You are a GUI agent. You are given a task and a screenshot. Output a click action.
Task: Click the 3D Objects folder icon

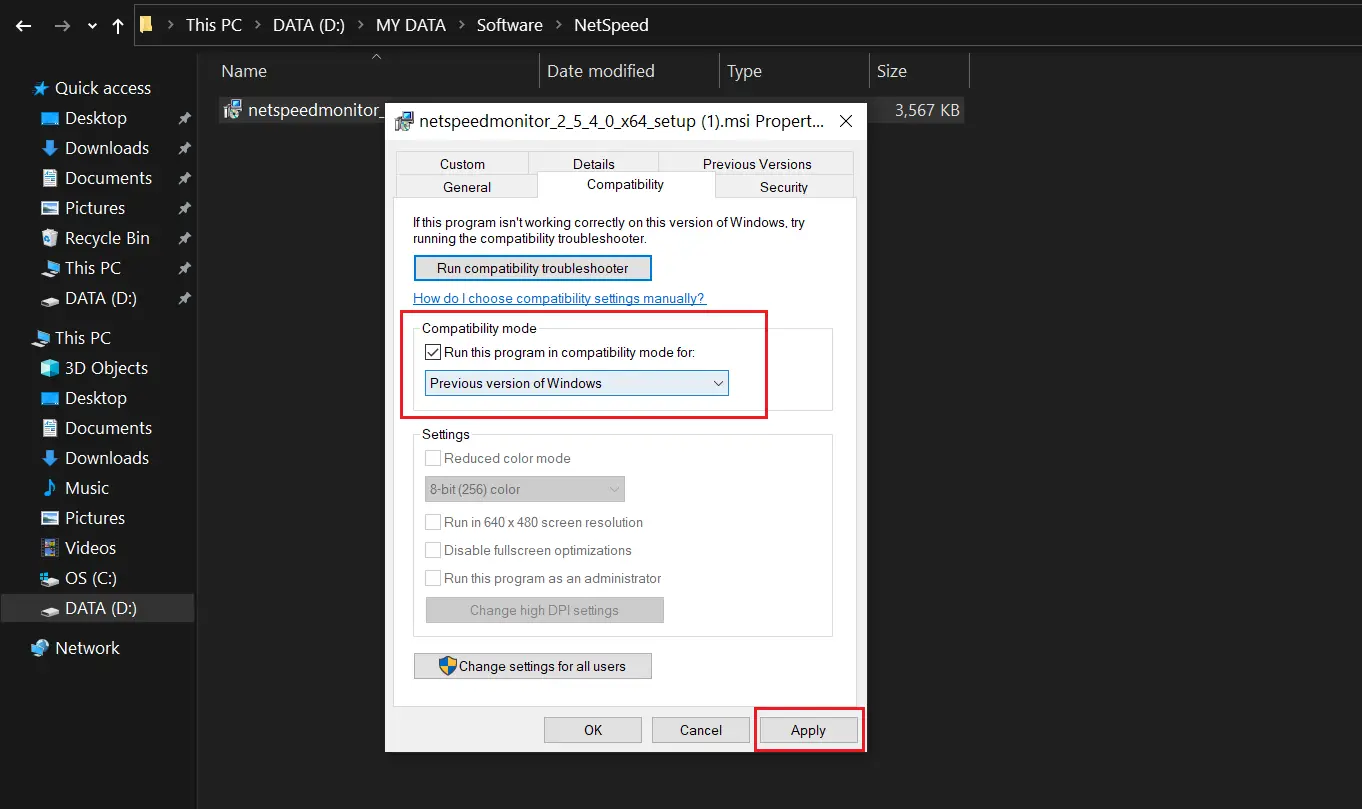pyautogui.click(x=49, y=368)
